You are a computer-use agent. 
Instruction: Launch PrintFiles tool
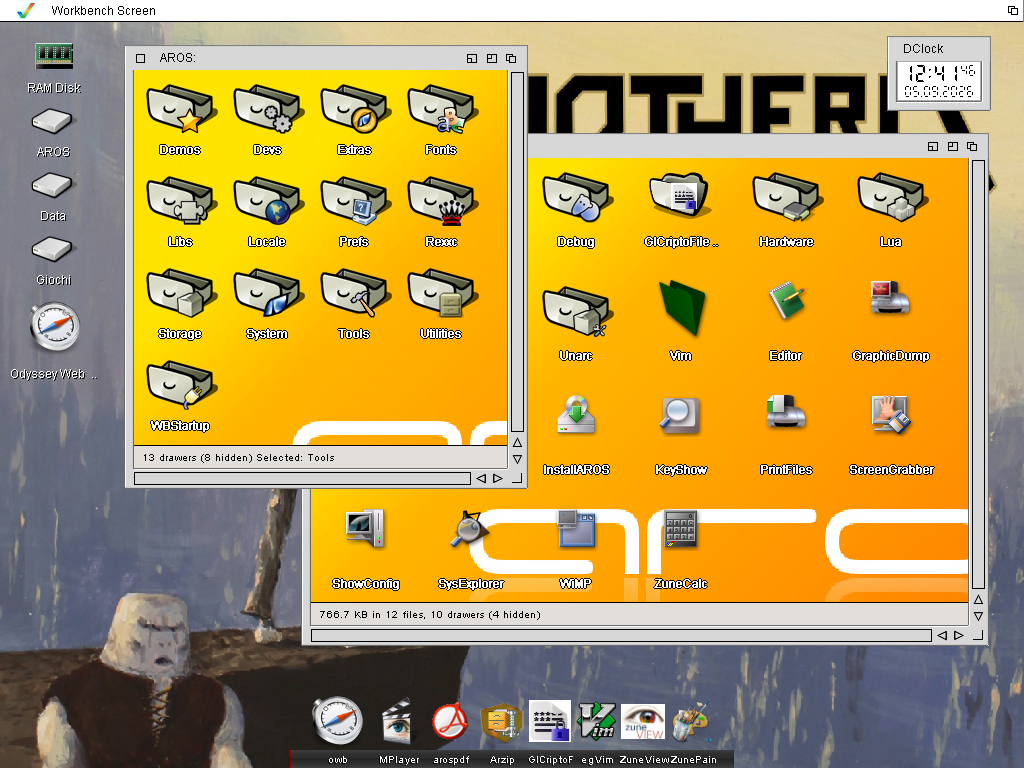786,412
